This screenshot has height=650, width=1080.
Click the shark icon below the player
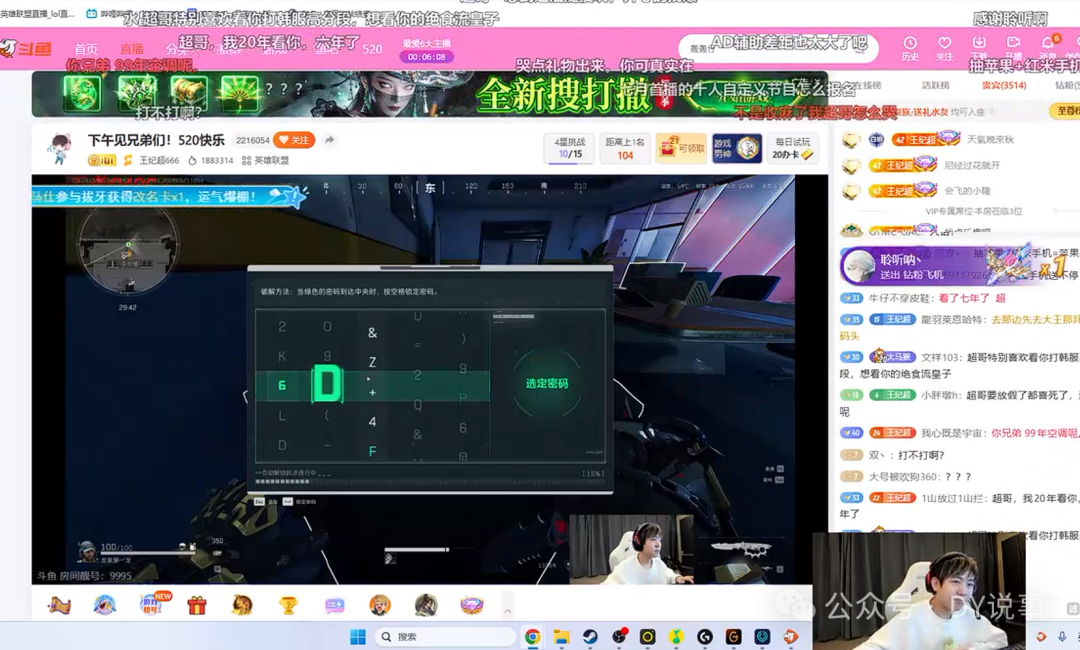pyautogui.click(x=105, y=605)
